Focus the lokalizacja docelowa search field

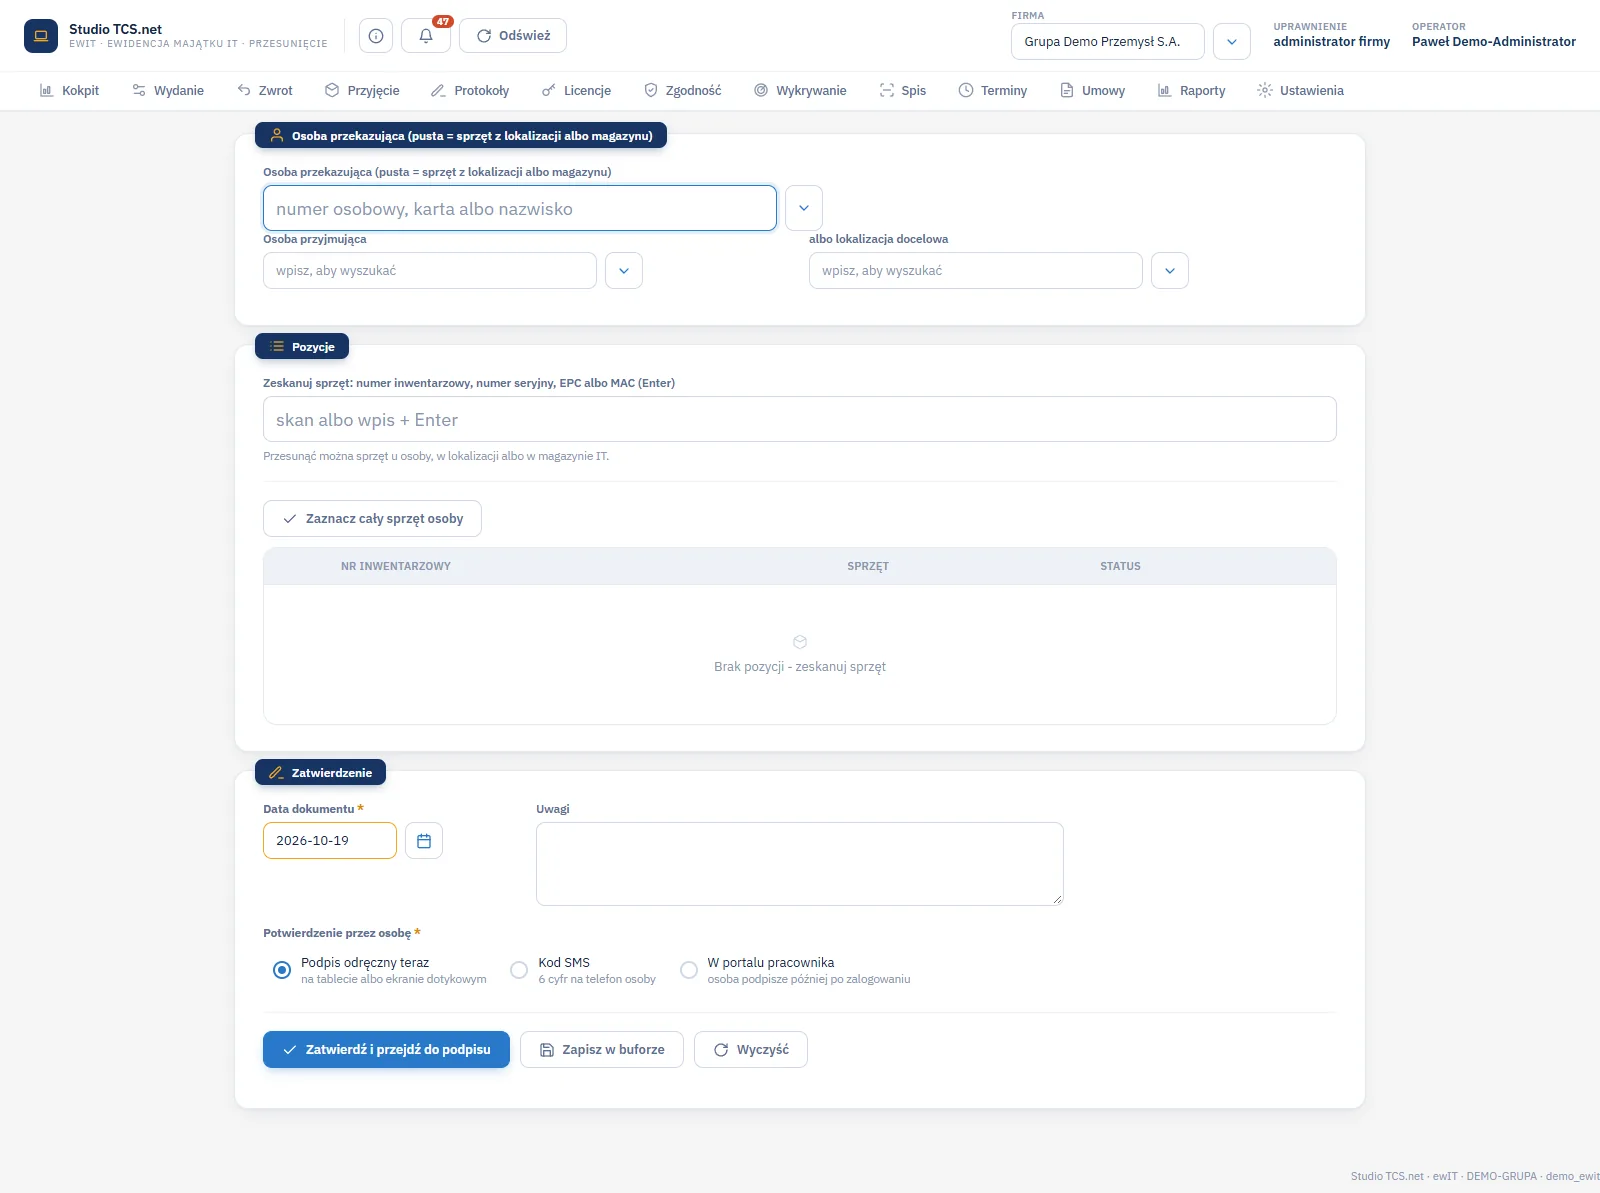976,271
